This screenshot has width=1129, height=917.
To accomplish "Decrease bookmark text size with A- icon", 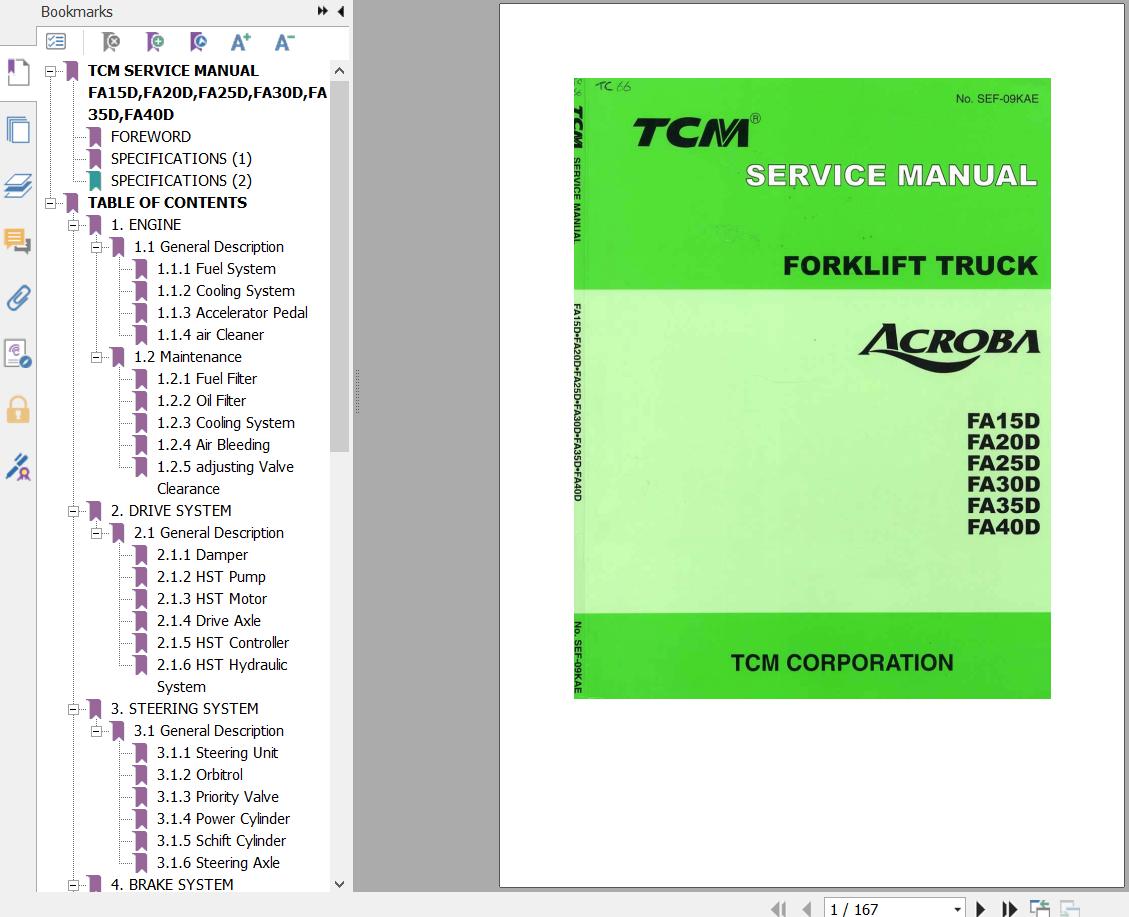I will pos(283,42).
